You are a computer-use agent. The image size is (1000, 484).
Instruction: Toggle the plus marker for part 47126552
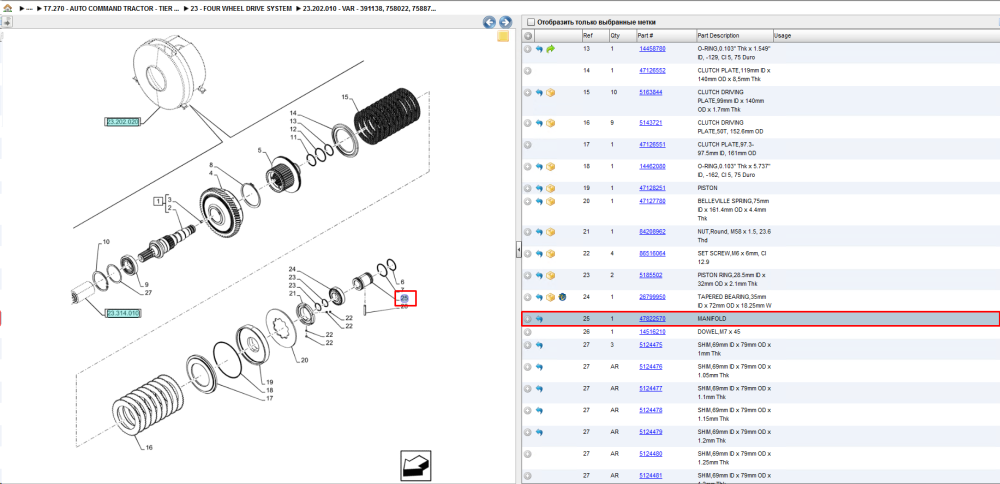[527, 71]
